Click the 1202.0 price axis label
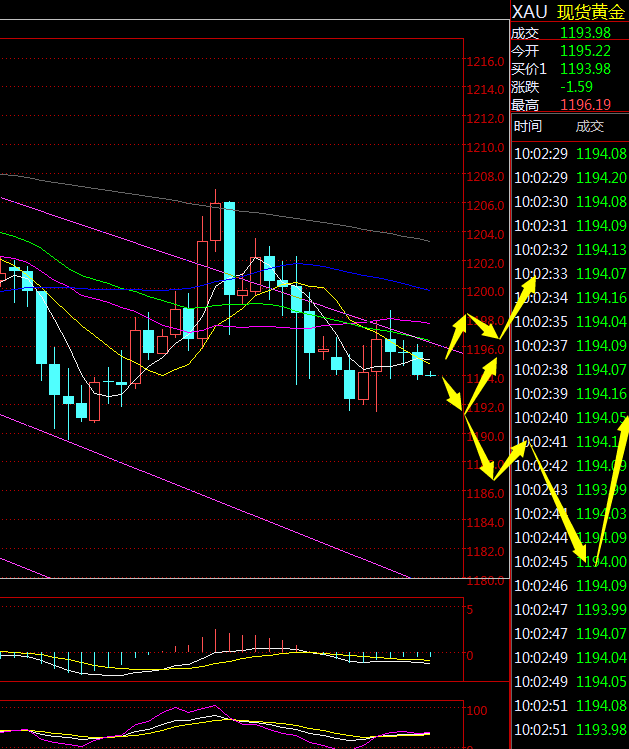 (x=485, y=264)
